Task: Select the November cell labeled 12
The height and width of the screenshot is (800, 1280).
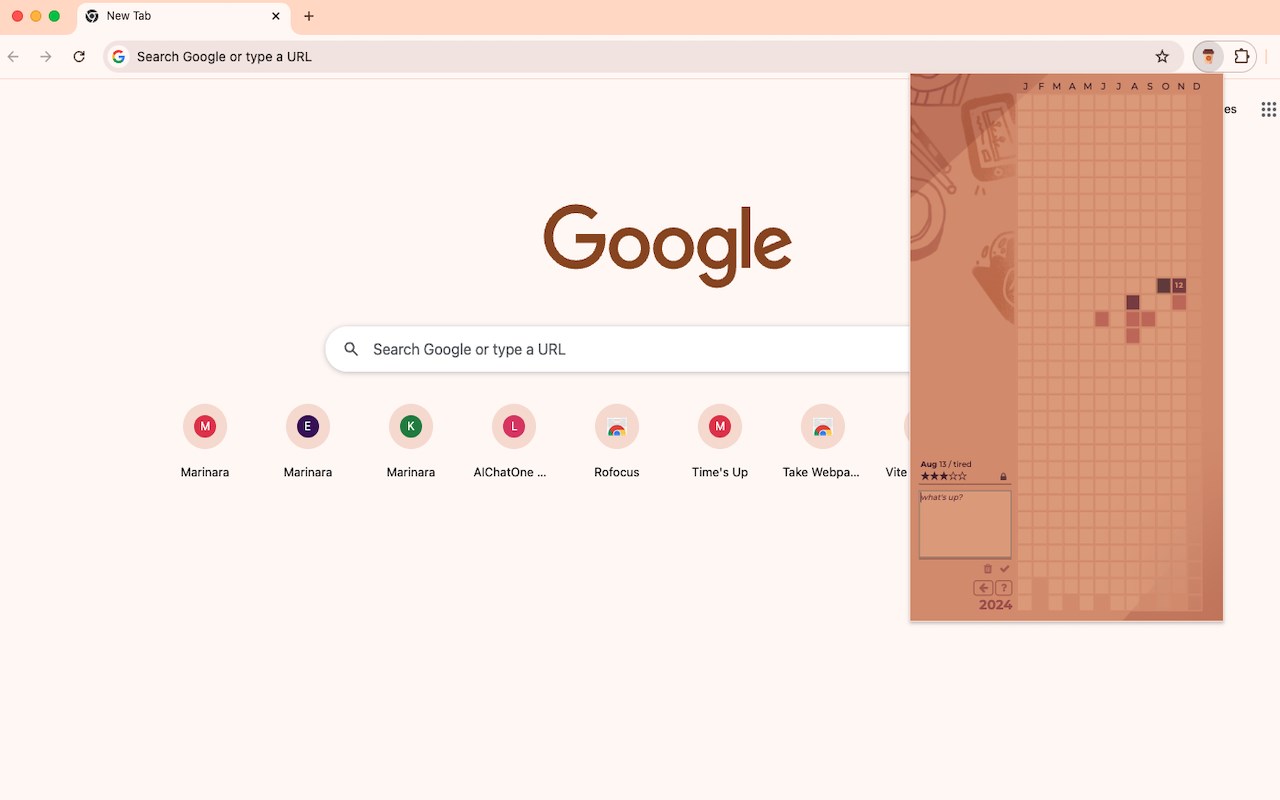Action: 1179,286
